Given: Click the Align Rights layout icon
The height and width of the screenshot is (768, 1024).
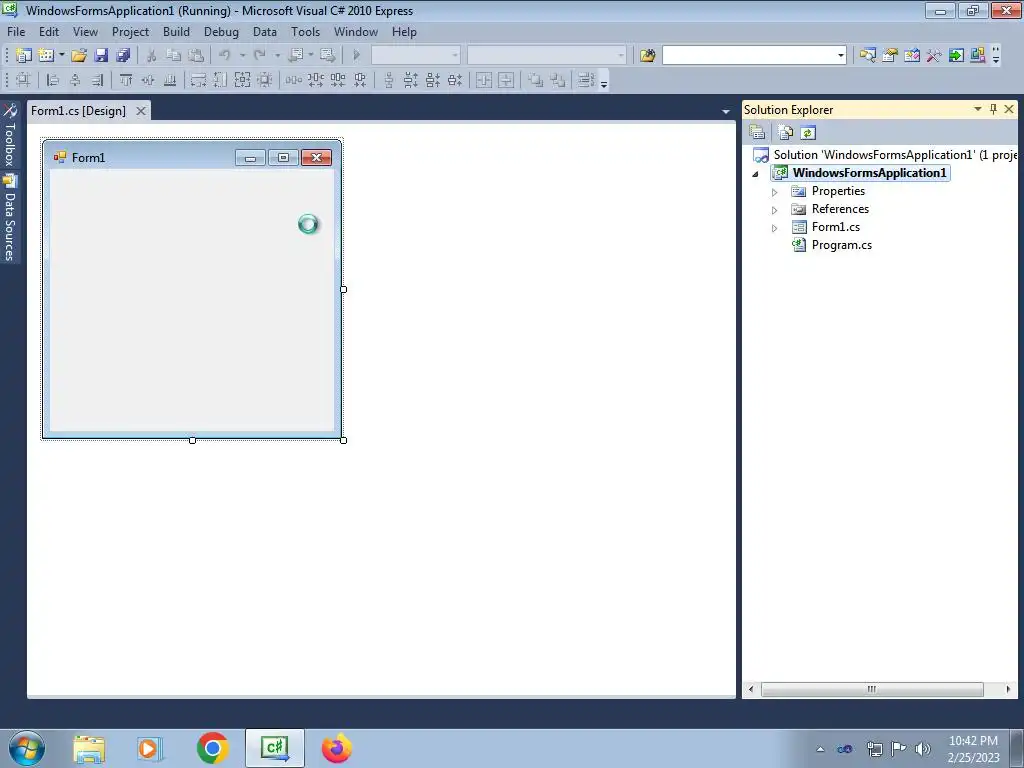Looking at the screenshot, I should (x=97, y=80).
